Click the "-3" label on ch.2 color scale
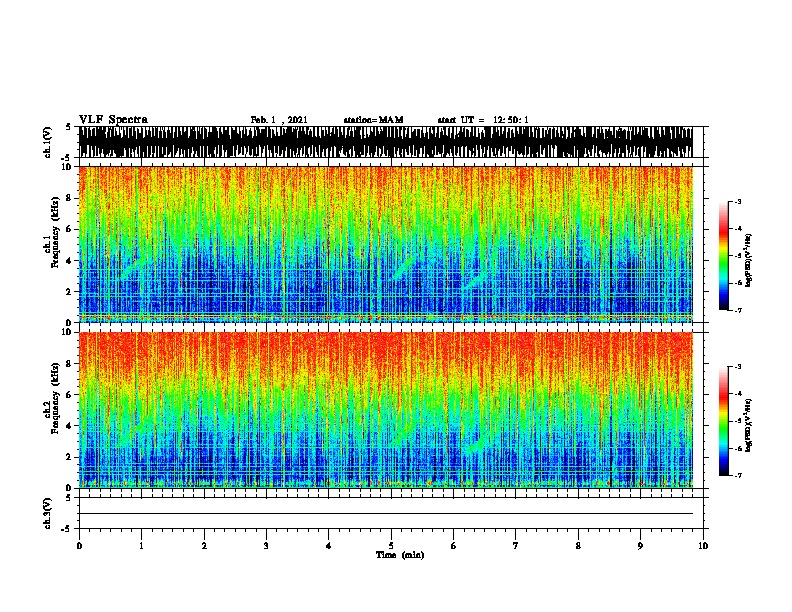 point(738,367)
